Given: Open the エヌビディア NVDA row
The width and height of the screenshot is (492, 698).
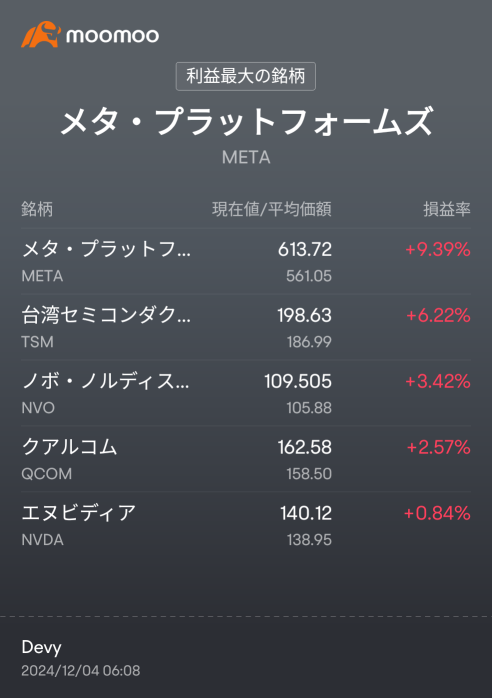Looking at the screenshot, I should [246, 525].
